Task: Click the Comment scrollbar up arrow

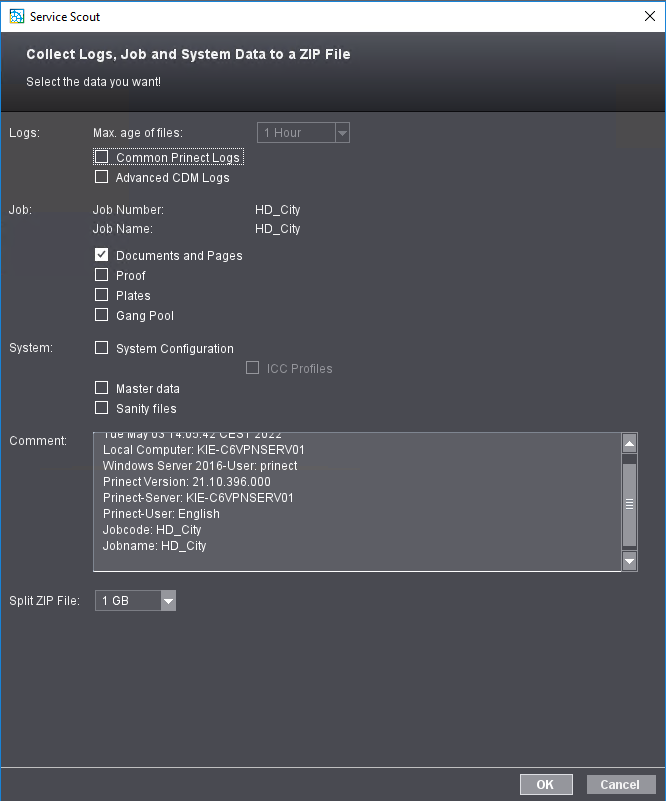Action: (629, 443)
